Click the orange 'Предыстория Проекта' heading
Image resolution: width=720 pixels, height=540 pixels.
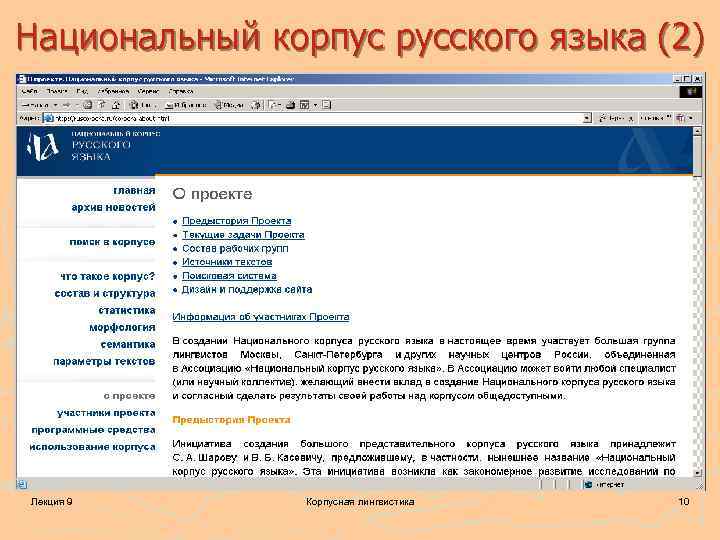tap(231, 420)
